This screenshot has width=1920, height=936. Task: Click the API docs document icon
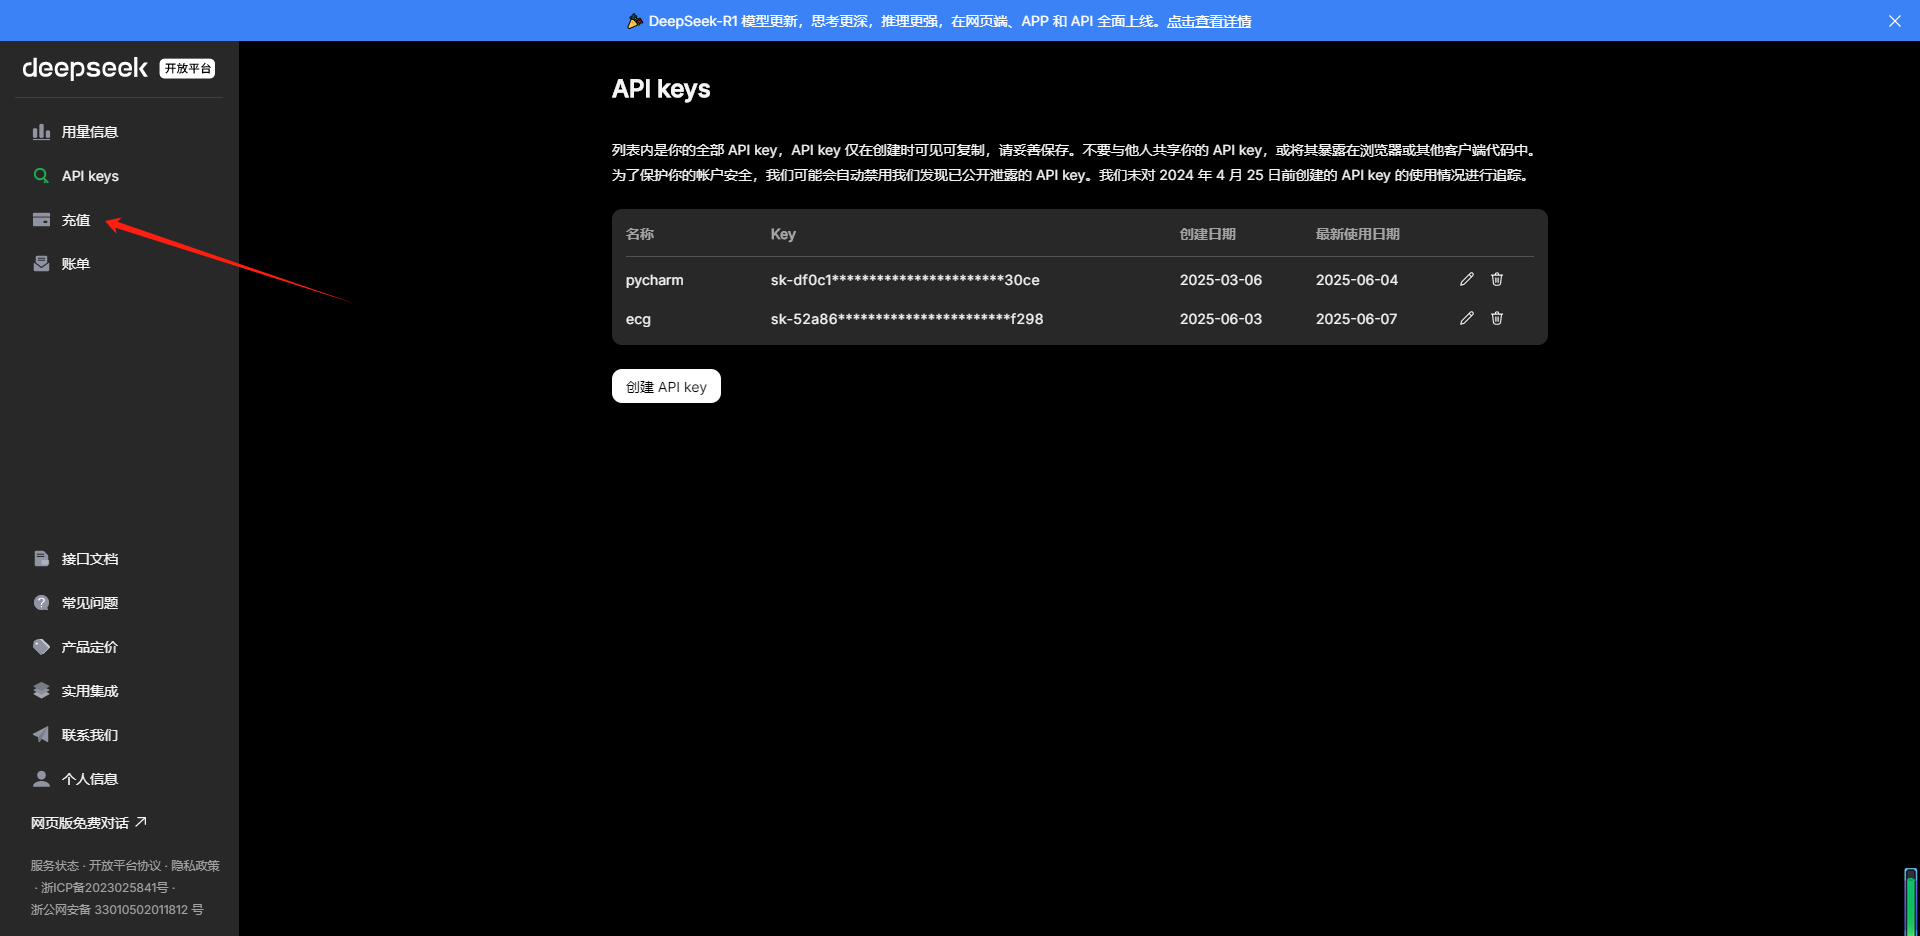tap(41, 559)
